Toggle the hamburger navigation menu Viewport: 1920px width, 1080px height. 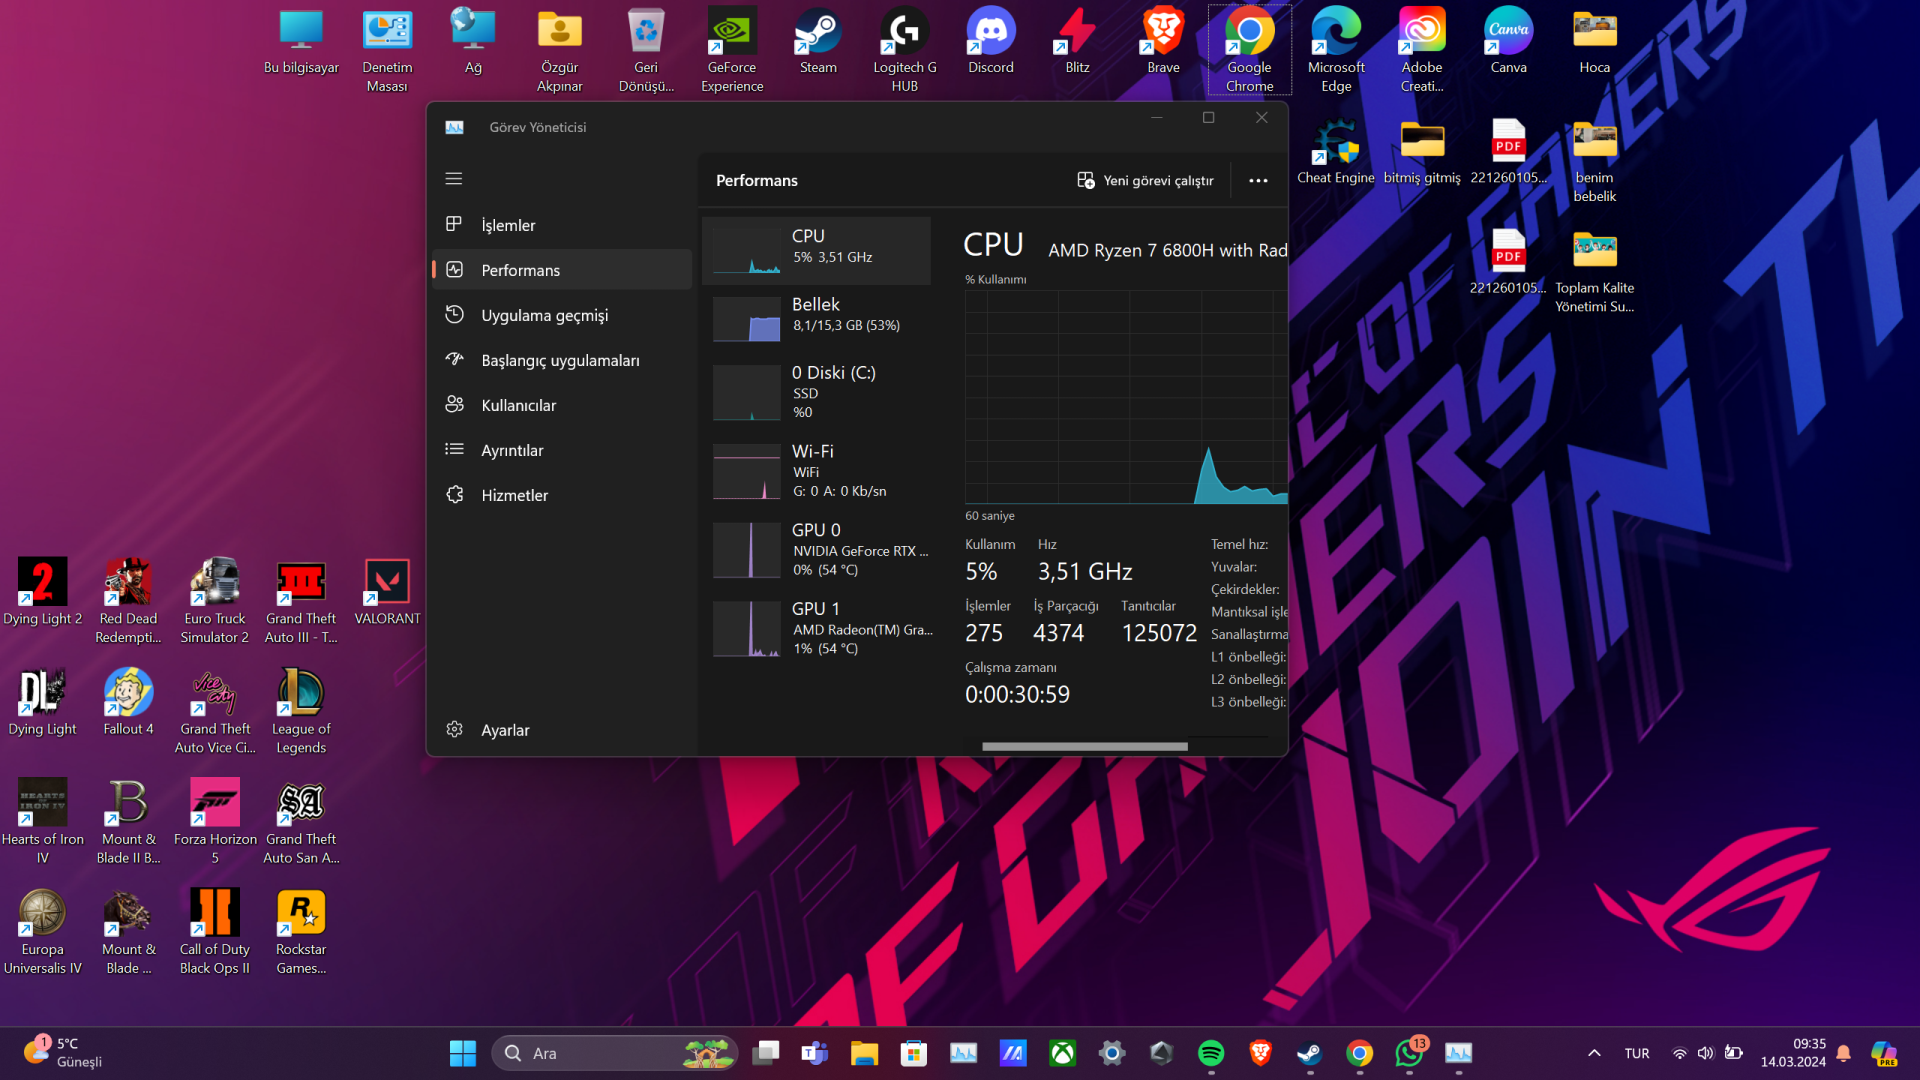[x=454, y=179]
